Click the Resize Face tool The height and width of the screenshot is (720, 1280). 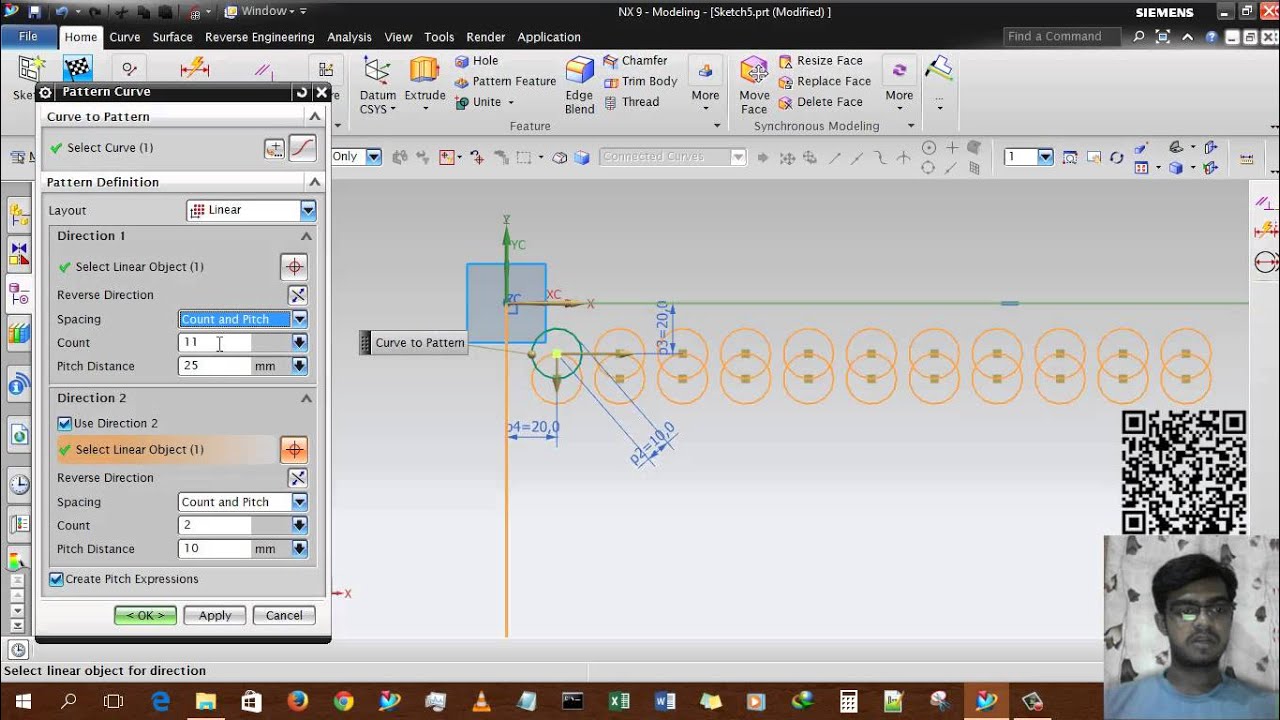click(820, 60)
